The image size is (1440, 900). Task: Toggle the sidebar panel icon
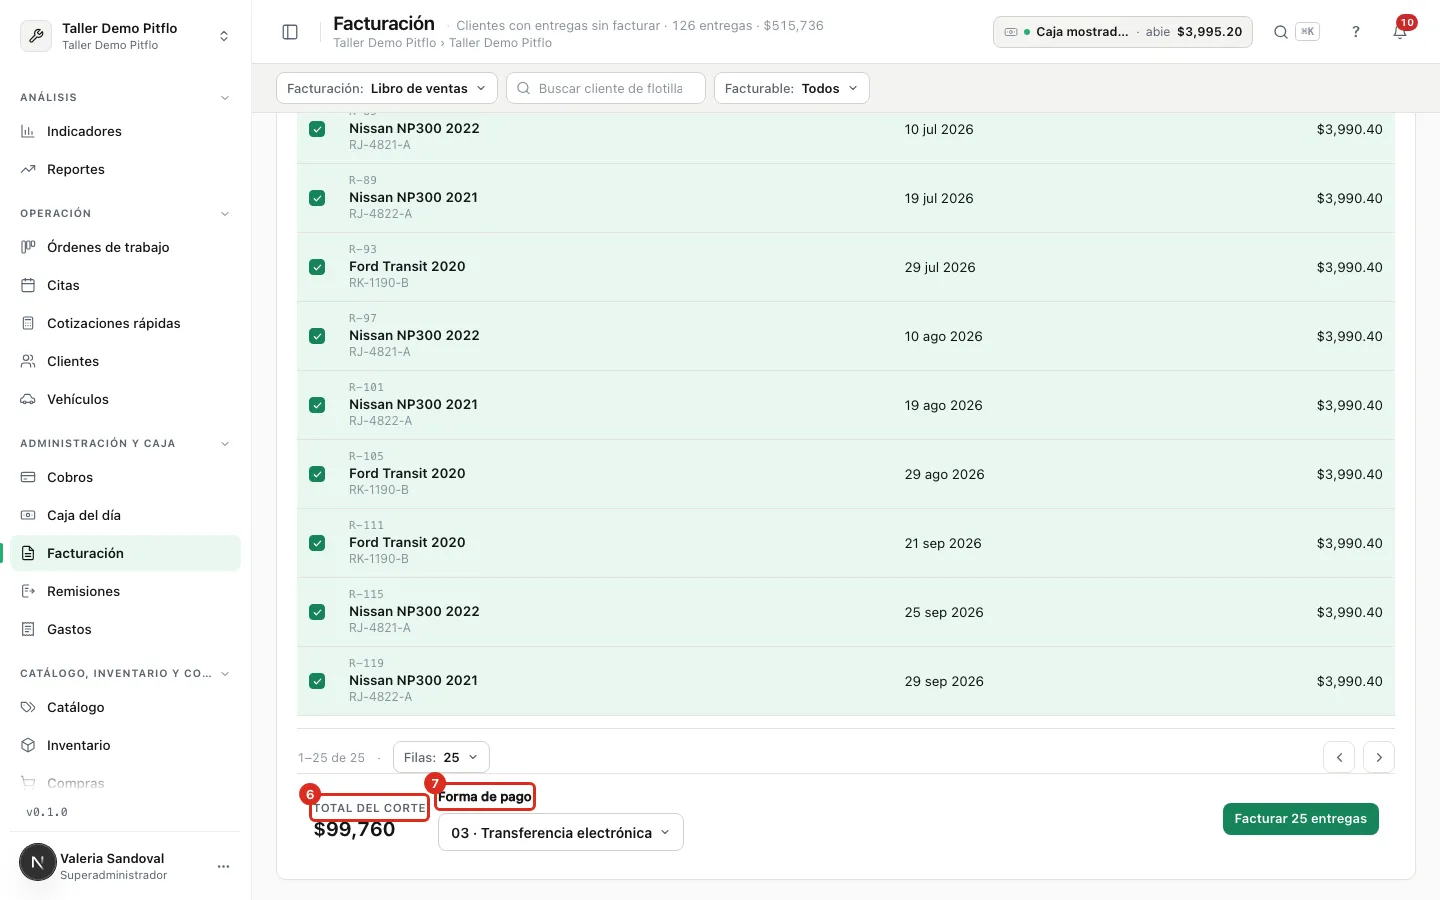(x=290, y=32)
